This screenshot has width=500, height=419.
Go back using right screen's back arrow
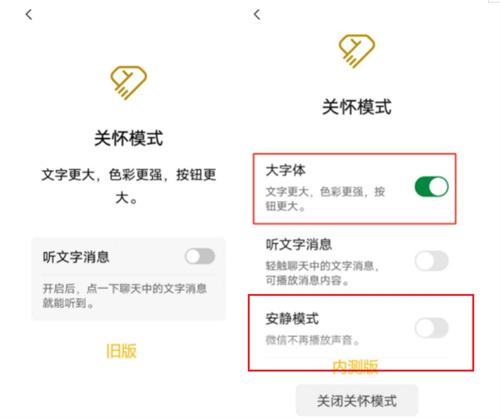(257, 15)
